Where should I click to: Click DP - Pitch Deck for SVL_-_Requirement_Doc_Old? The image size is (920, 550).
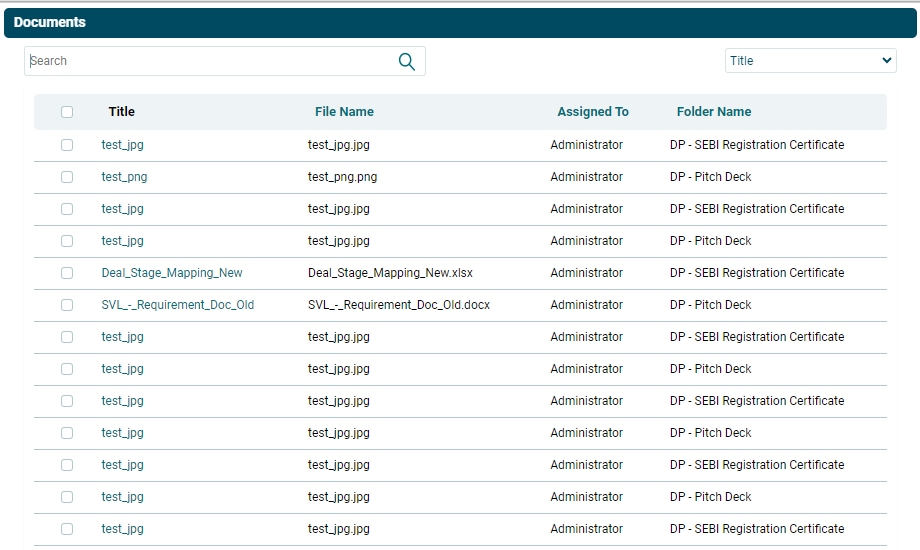point(710,305)
